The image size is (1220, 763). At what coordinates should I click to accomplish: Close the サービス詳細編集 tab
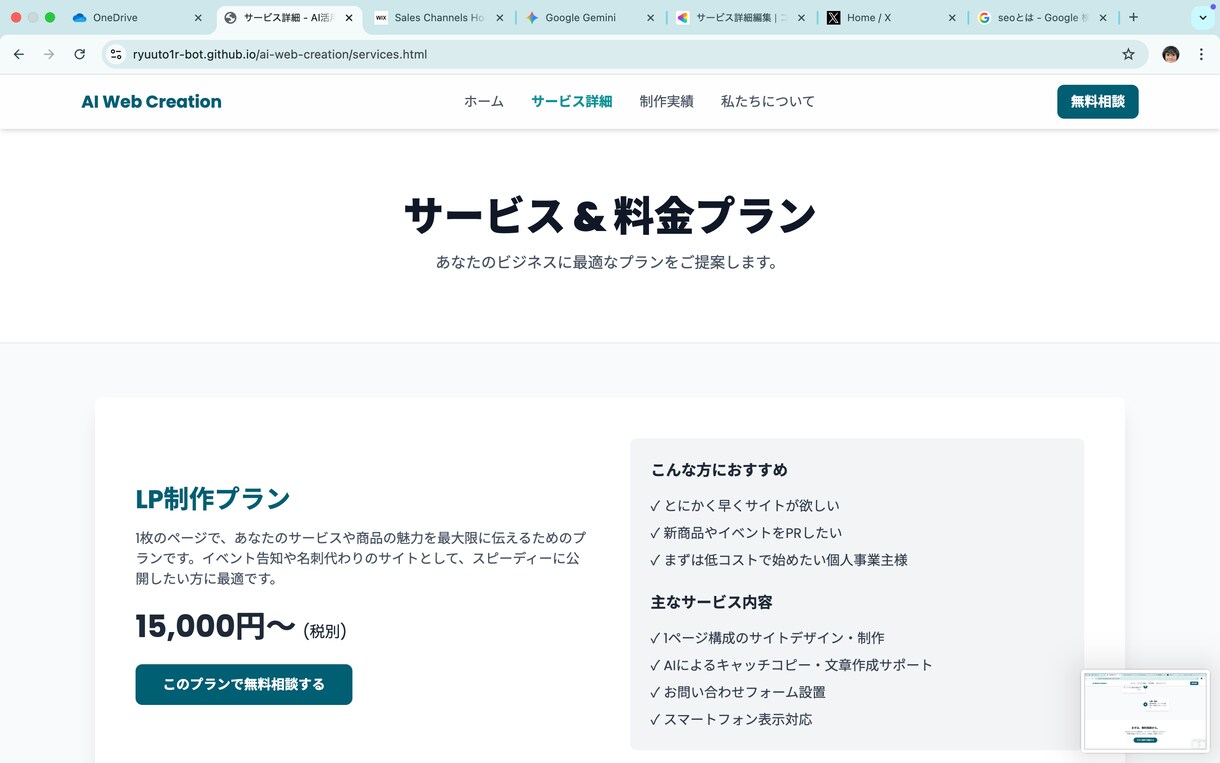802,17
